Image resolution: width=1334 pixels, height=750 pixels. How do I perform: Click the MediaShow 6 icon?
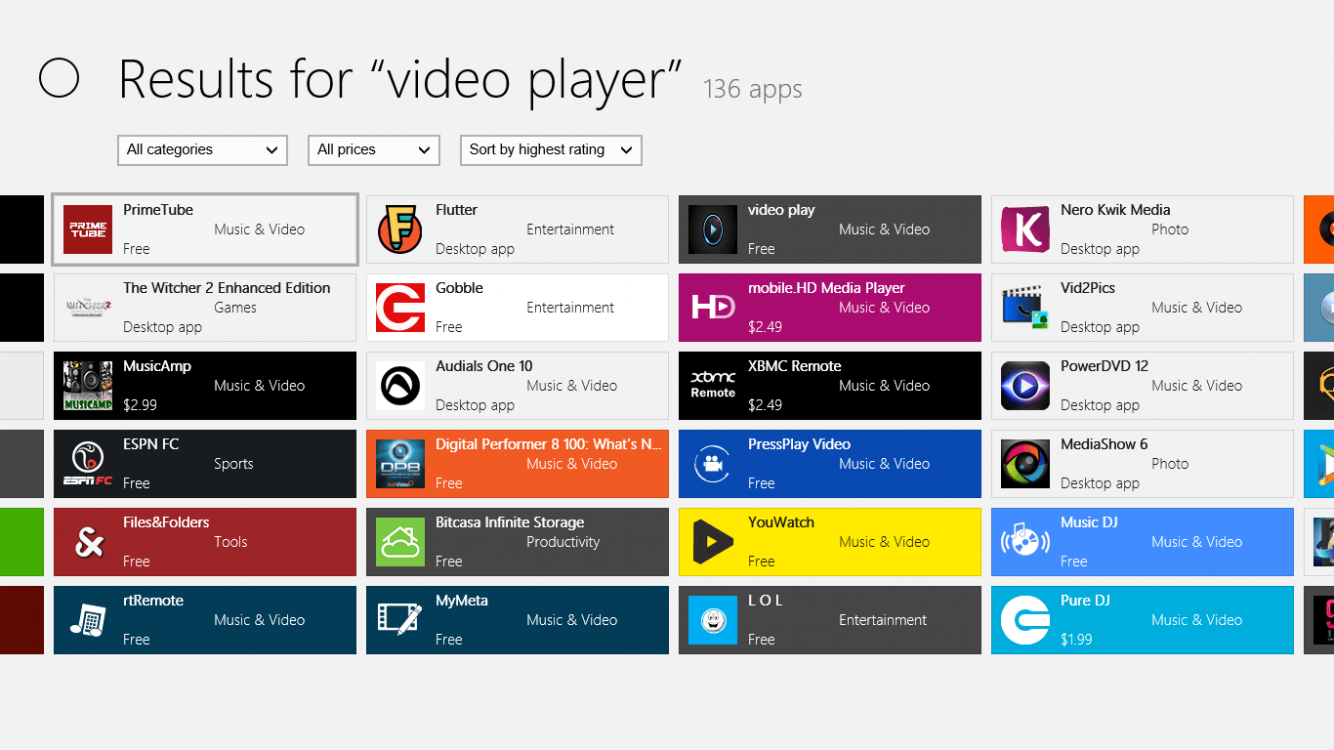(x=1025, y=464)
